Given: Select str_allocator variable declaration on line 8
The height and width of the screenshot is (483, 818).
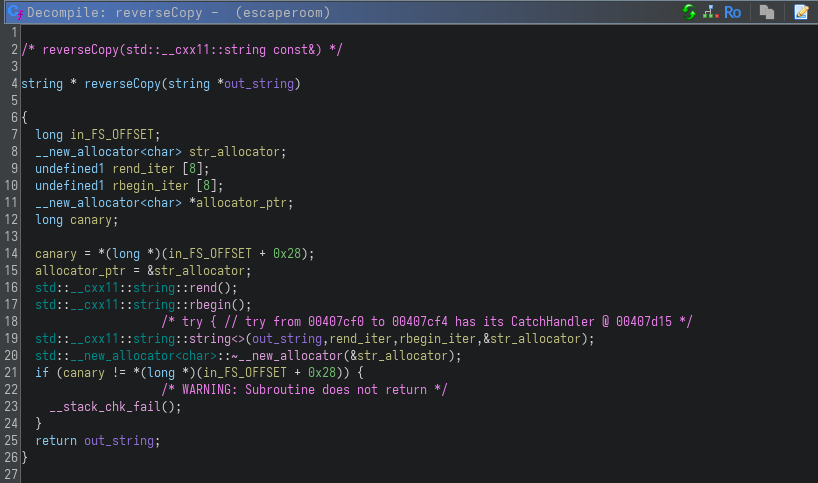Looking at the screenshot, I should [x=234, y=152].
